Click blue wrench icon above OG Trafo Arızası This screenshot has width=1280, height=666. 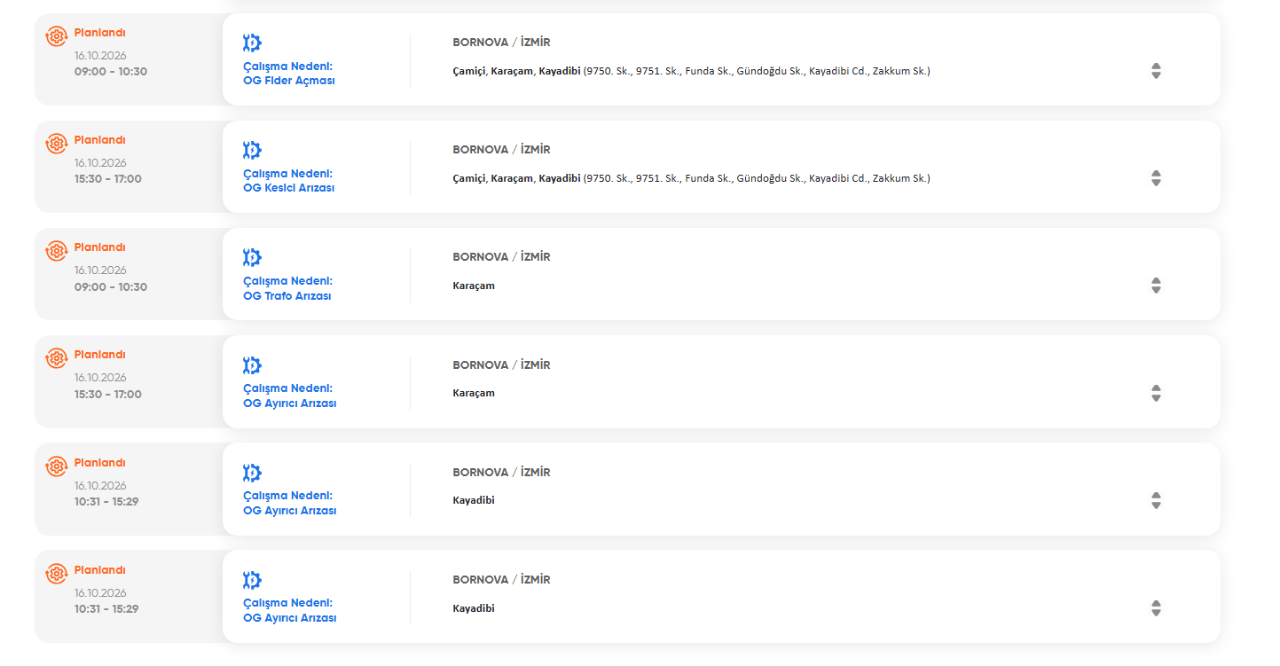tap(252, 258)
